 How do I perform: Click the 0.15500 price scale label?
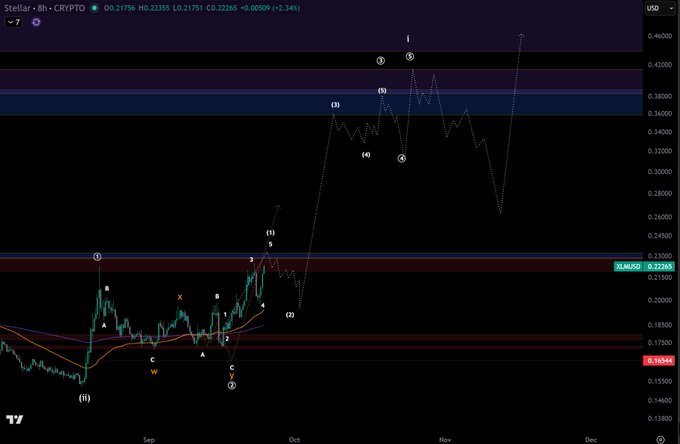pos(660,381)
